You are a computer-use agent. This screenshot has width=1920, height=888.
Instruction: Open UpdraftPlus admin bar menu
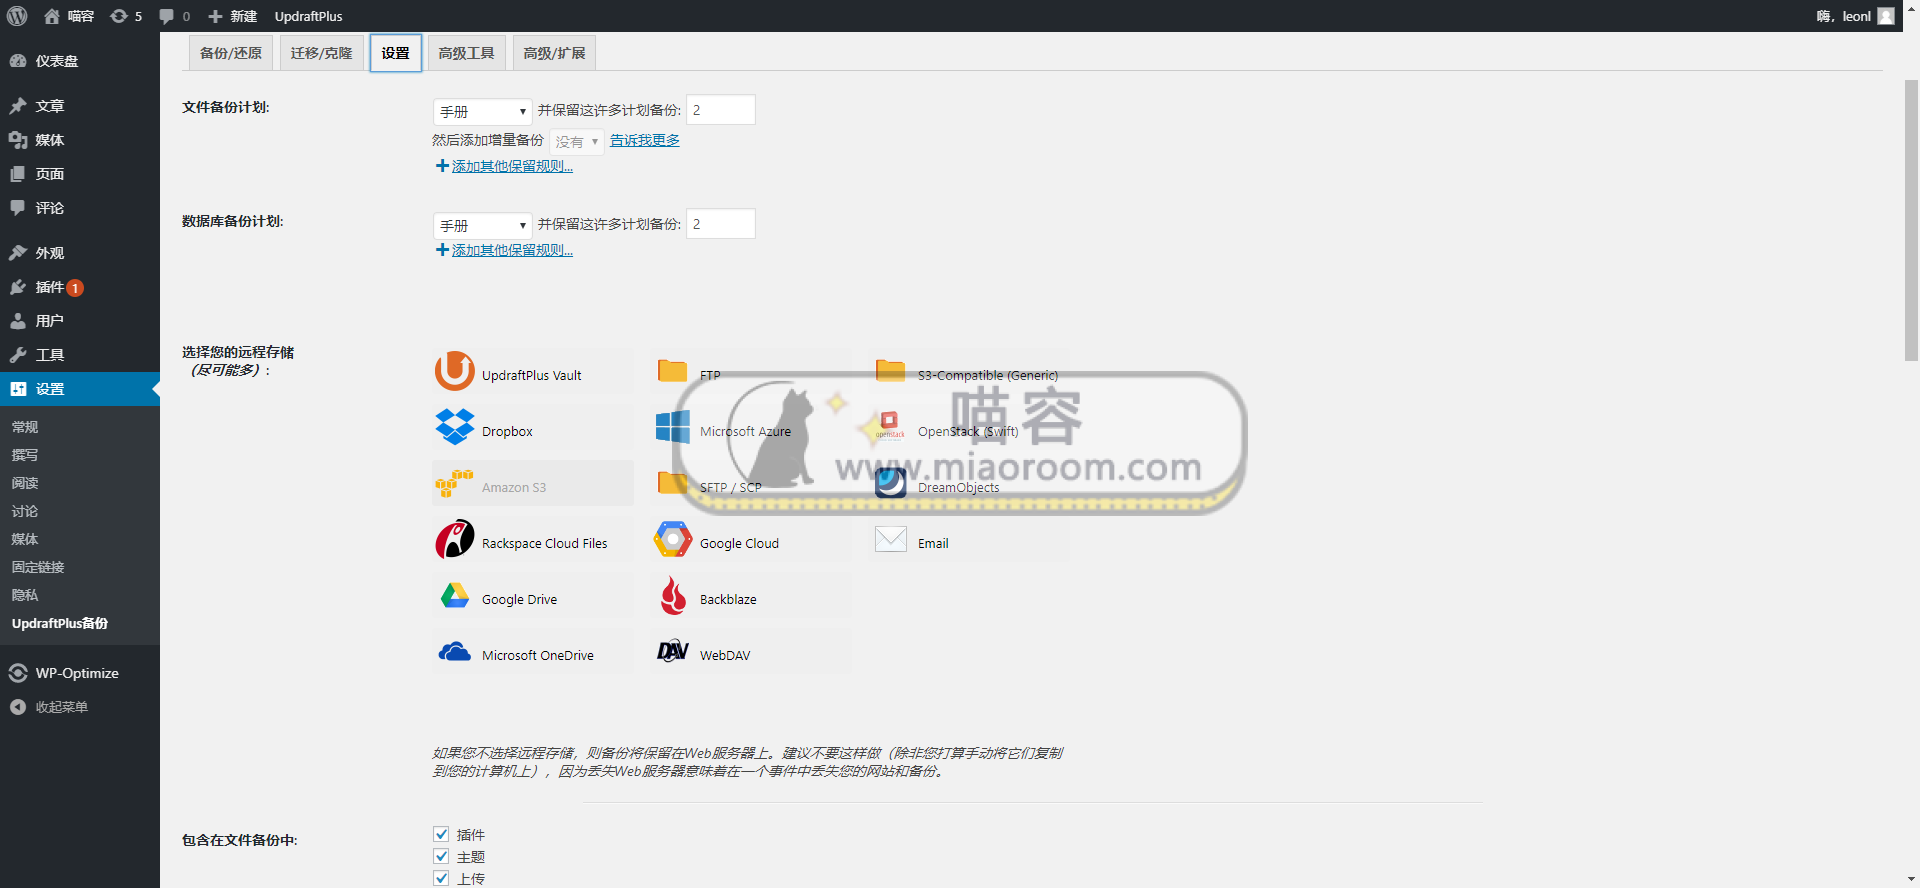pyautogui.click(x=308, y=16)
